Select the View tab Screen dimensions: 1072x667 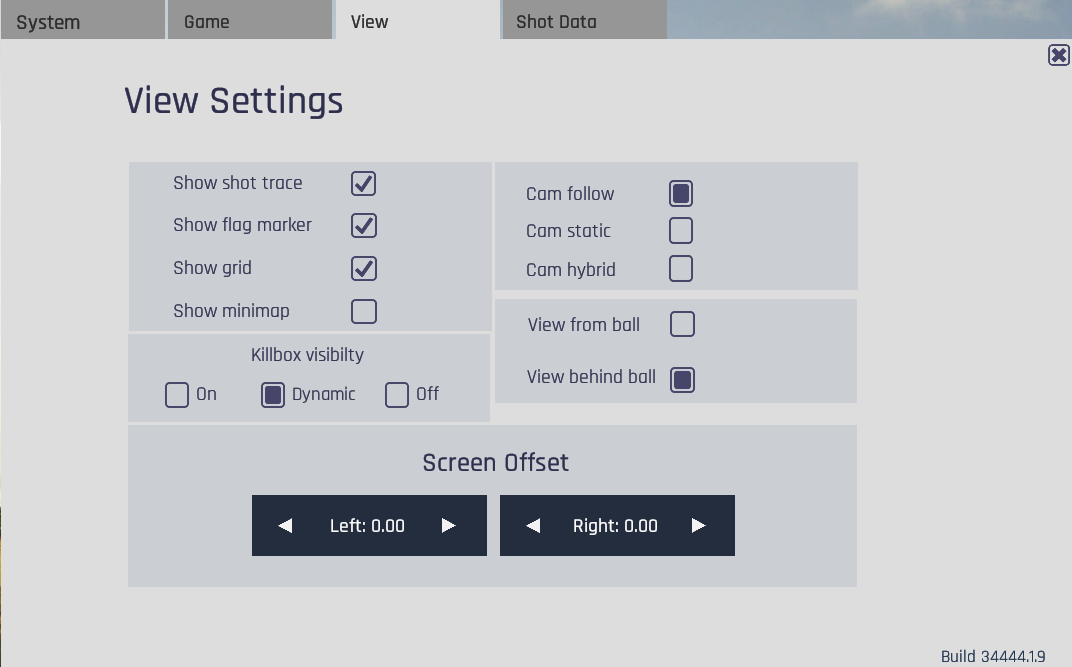click(418, 20)
